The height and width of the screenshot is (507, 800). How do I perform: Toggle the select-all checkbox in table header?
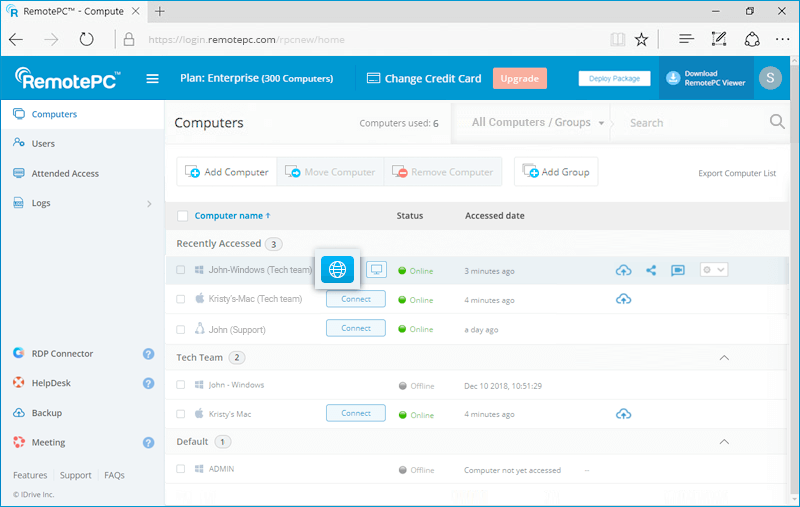click(182, 216)
